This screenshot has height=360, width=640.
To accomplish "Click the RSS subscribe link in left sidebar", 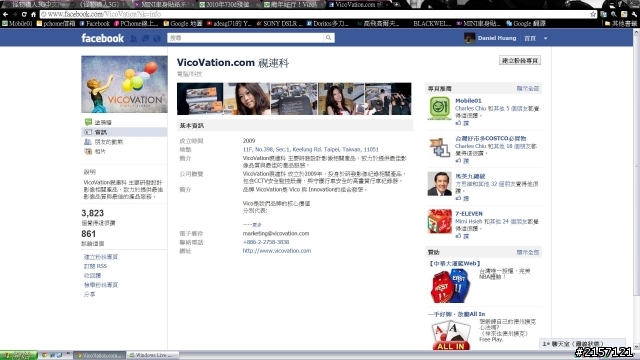I will click(x=95, y=266).
